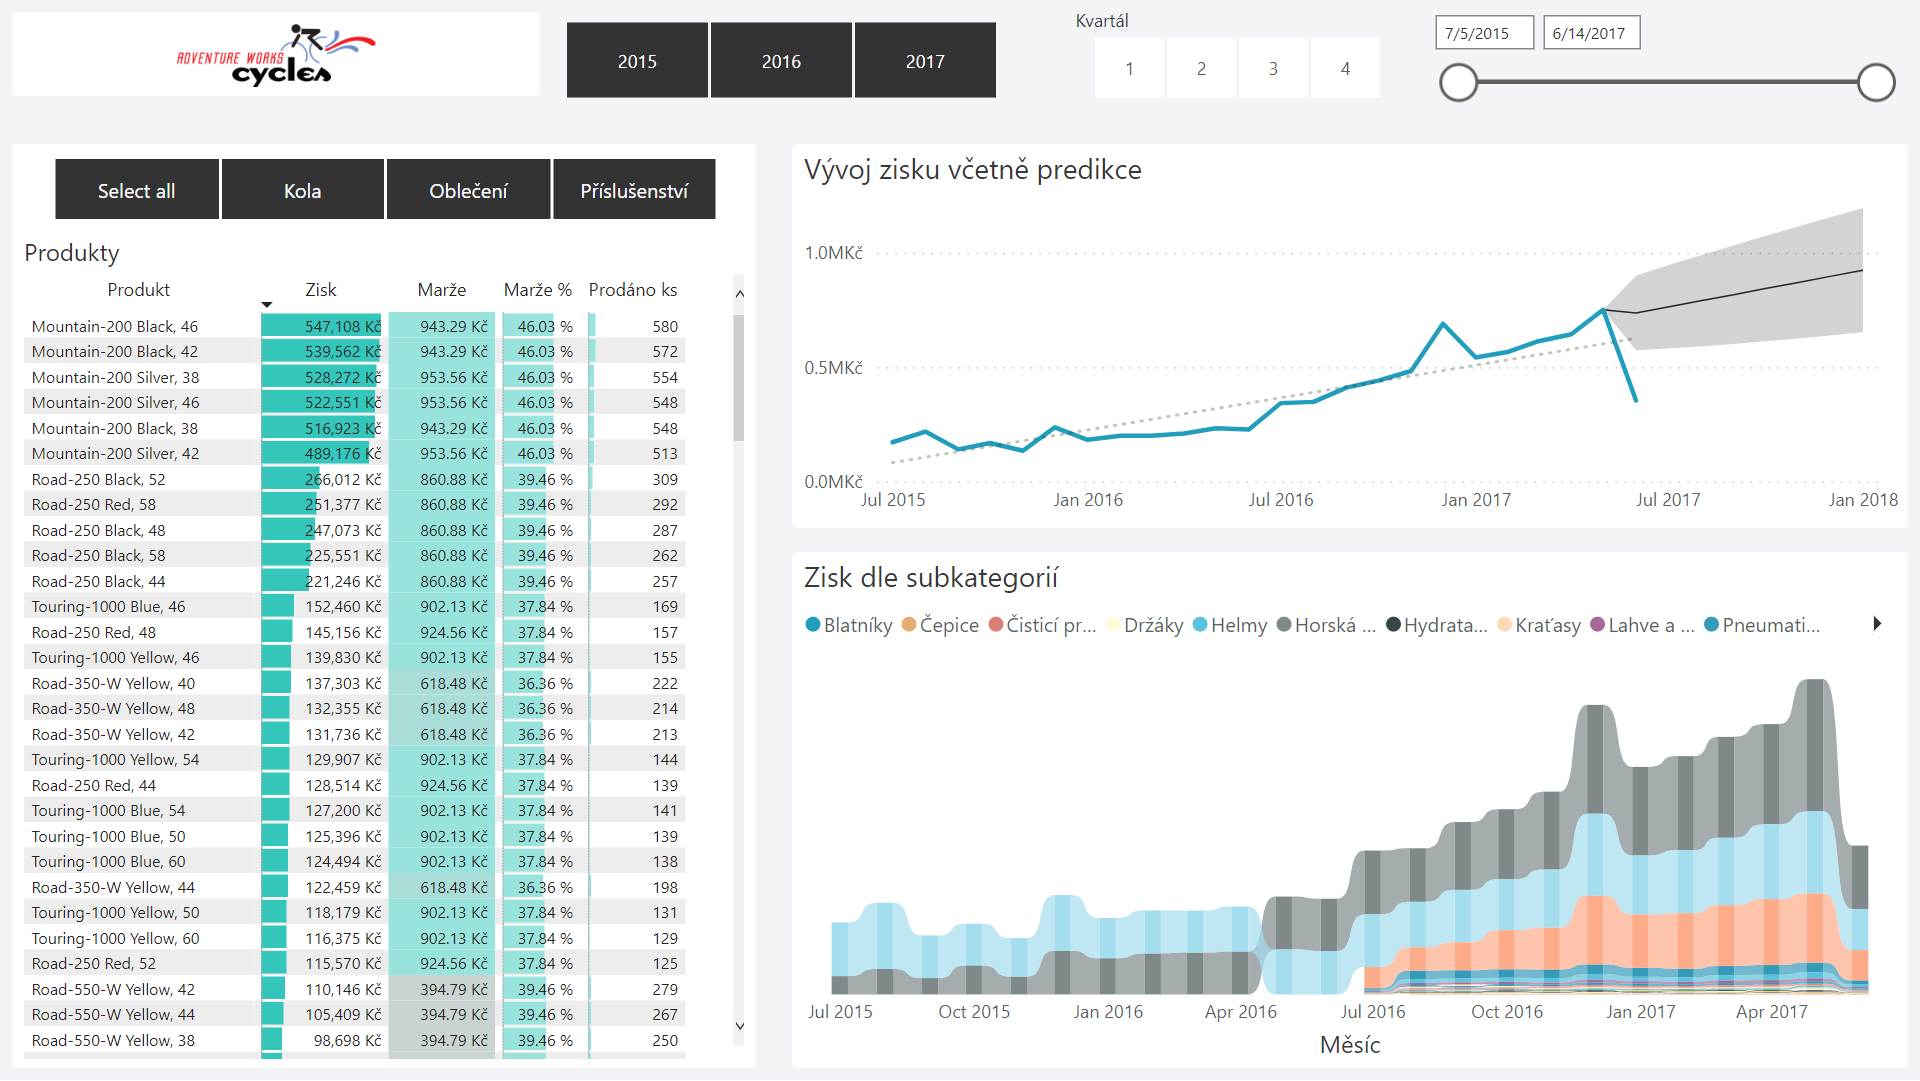Expand legend with the right arrow
This screenshot has width=1920, height=1081.
coord(1877,624)
